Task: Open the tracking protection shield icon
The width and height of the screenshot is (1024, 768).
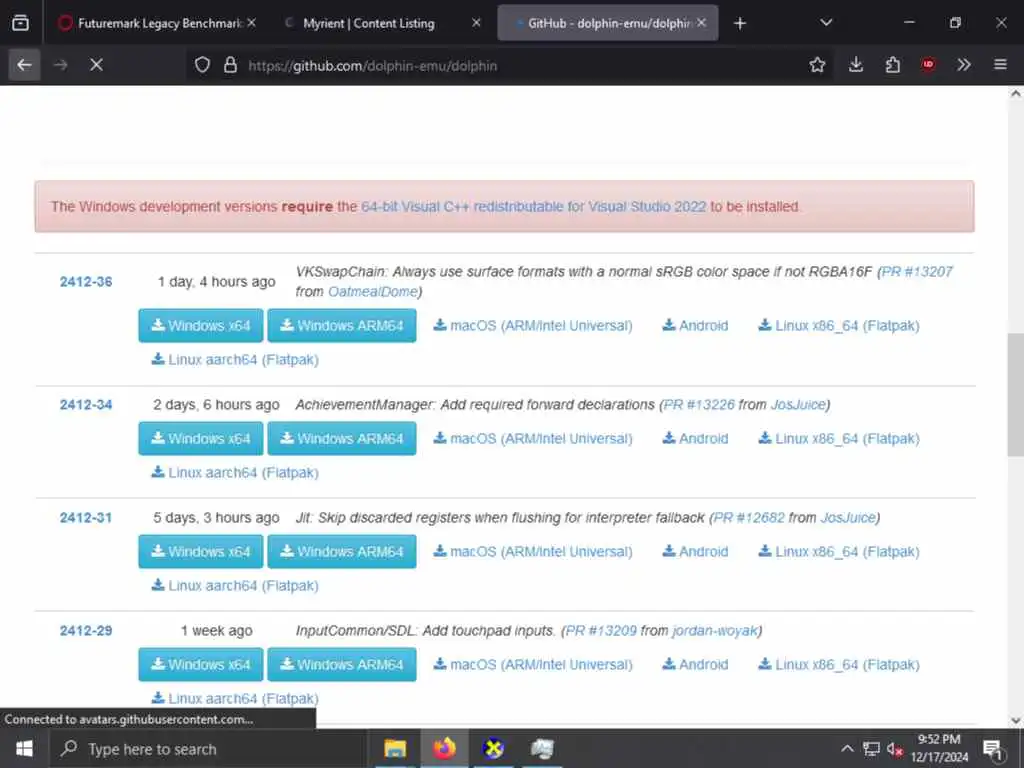Action: tap(202, 65)
